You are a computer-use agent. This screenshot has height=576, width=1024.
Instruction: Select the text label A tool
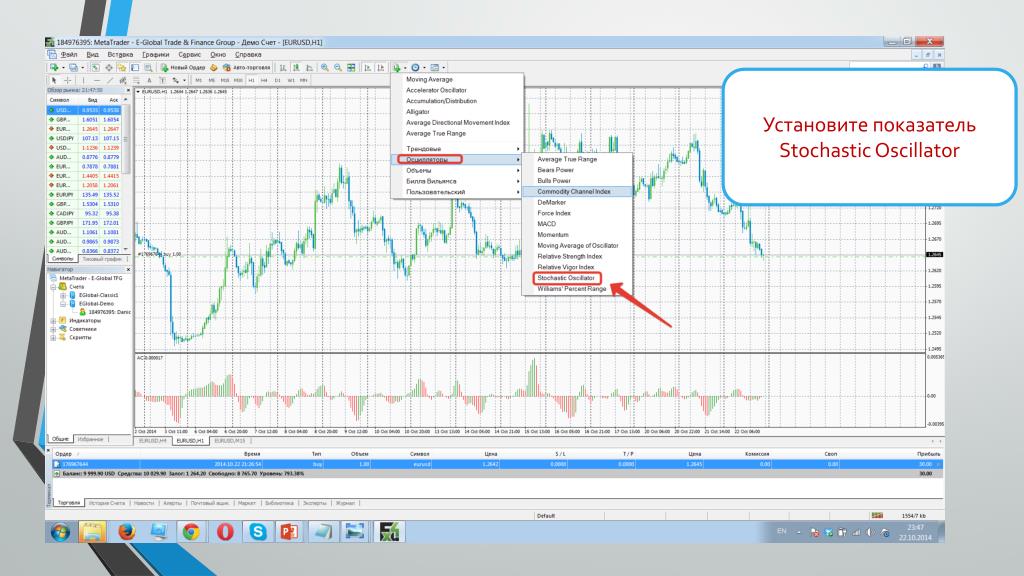pos(150,80)
